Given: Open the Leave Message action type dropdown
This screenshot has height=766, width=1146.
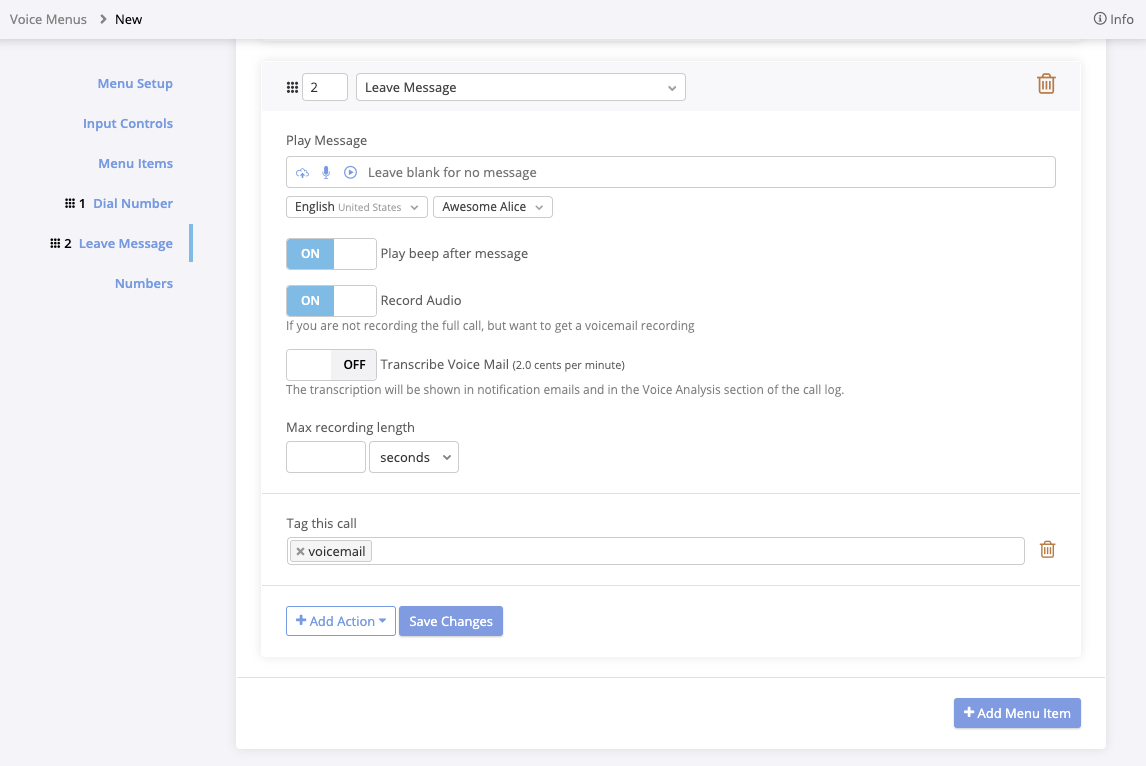Looking at the screenshot, I should (521, 88).
